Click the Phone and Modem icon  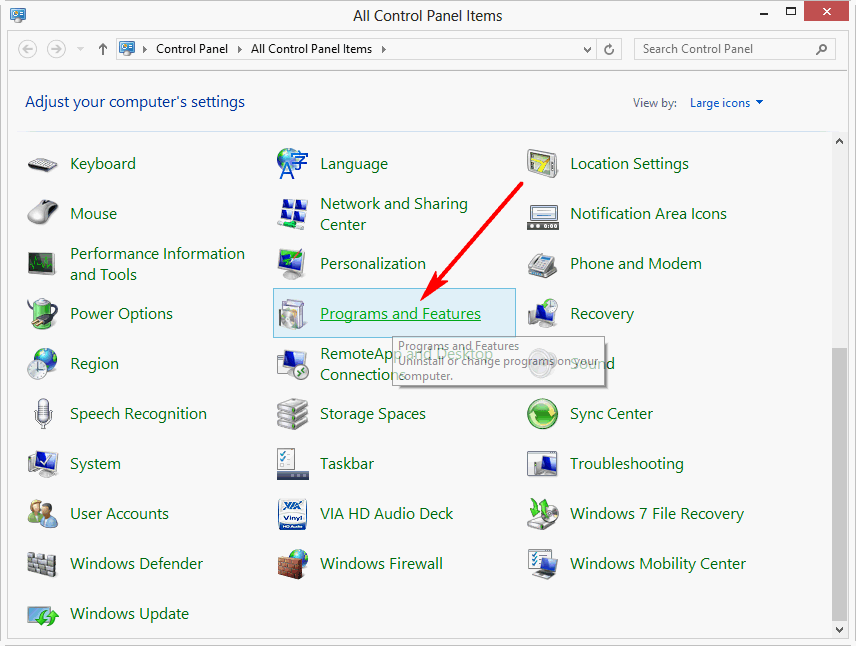[x=543, y=264]
